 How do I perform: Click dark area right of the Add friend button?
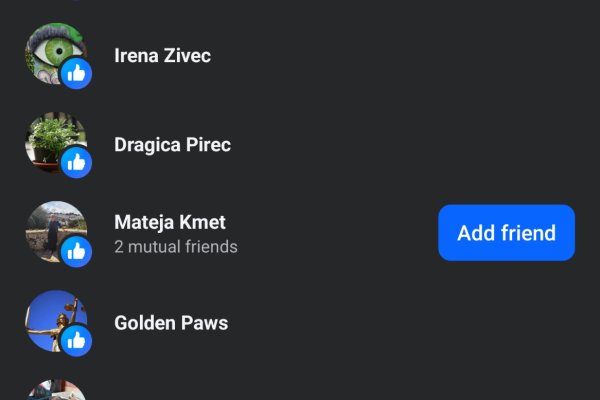point(588,233)
